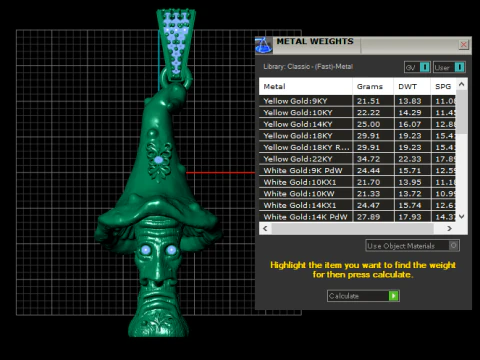Click the SPG column header
Viewport: 480px width, 360px height.
point(443,86)
